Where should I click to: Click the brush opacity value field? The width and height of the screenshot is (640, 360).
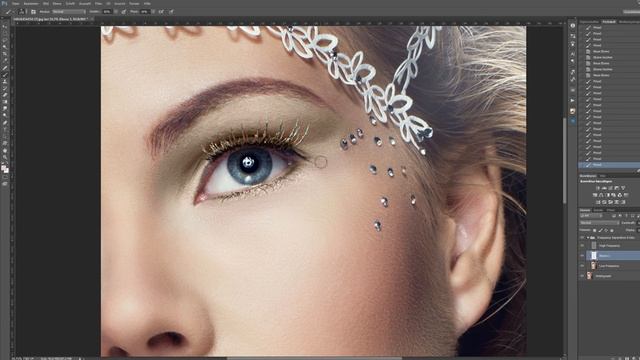pyautogui.click(x=107, y=11)
